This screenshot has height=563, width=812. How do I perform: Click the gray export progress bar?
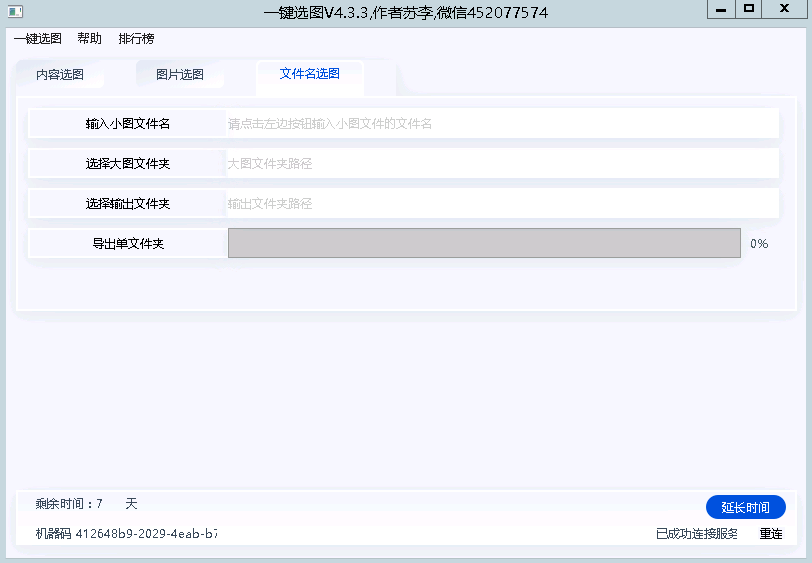click(484, 243)
